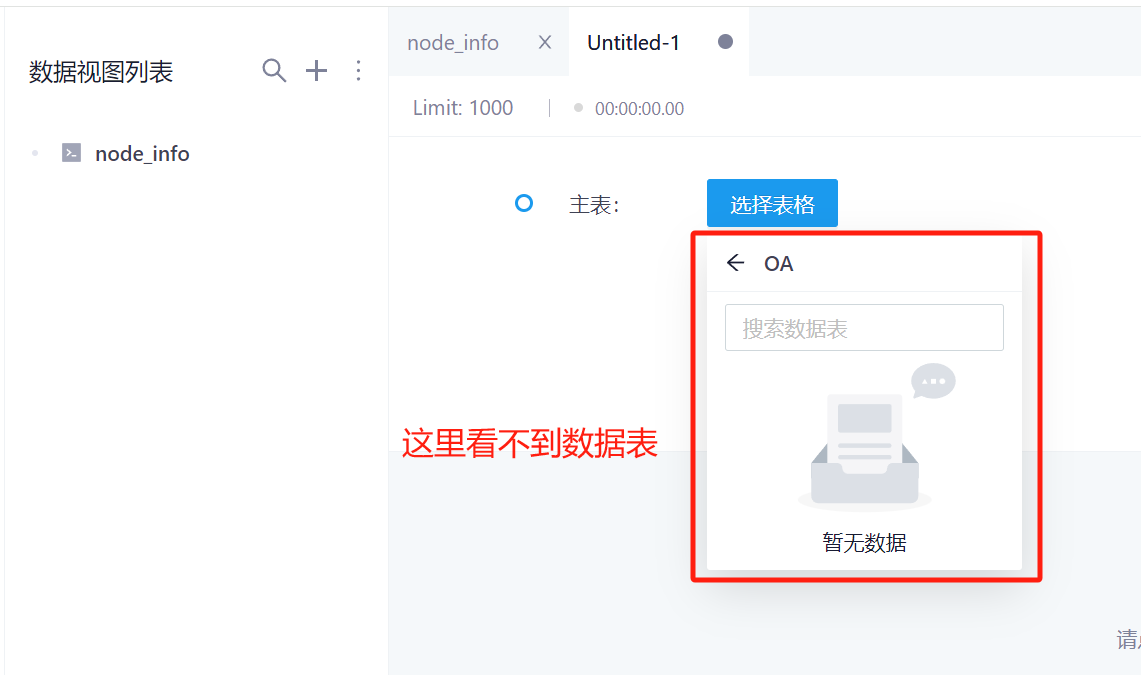The height and width of the screenshot is (675, 1141).
Task: Select node_info terminal icon in sidebar
Action: (x=71, y=153)
